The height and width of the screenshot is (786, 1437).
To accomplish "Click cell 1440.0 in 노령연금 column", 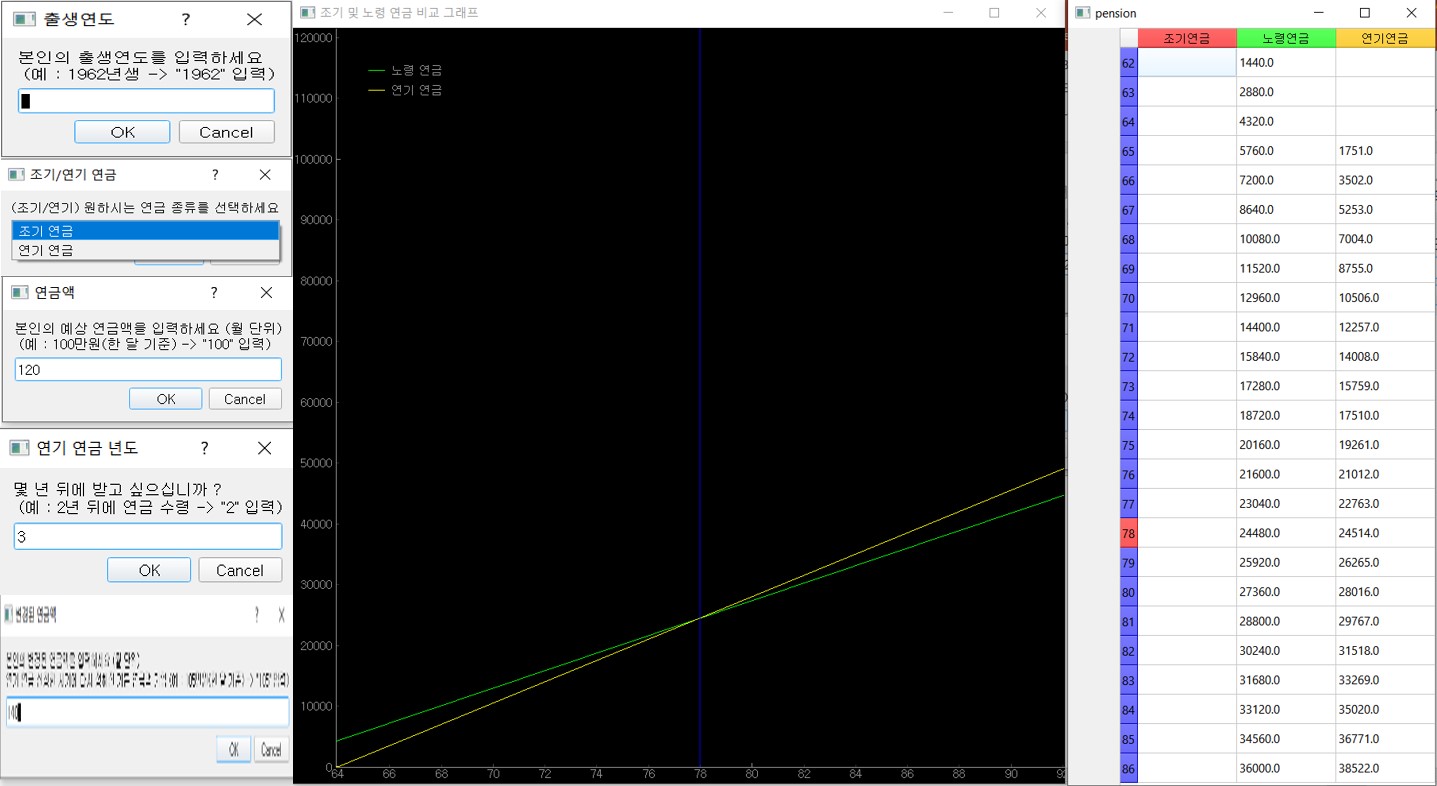I will (1286, 63).
